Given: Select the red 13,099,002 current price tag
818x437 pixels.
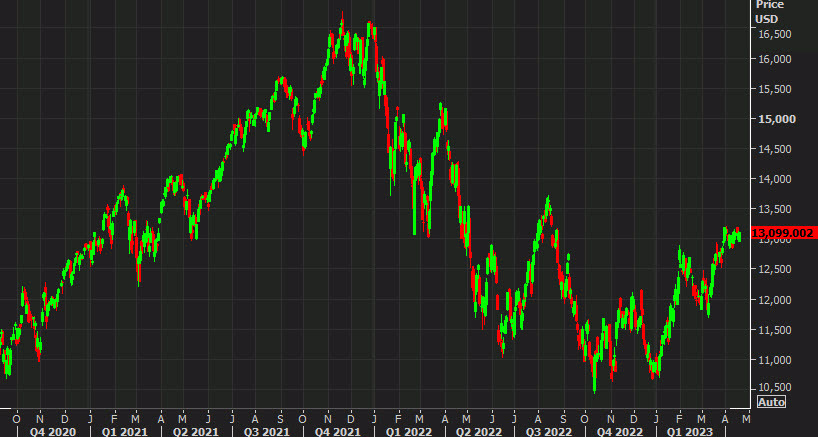Looking at the screenshot, I should coord(783,233).
